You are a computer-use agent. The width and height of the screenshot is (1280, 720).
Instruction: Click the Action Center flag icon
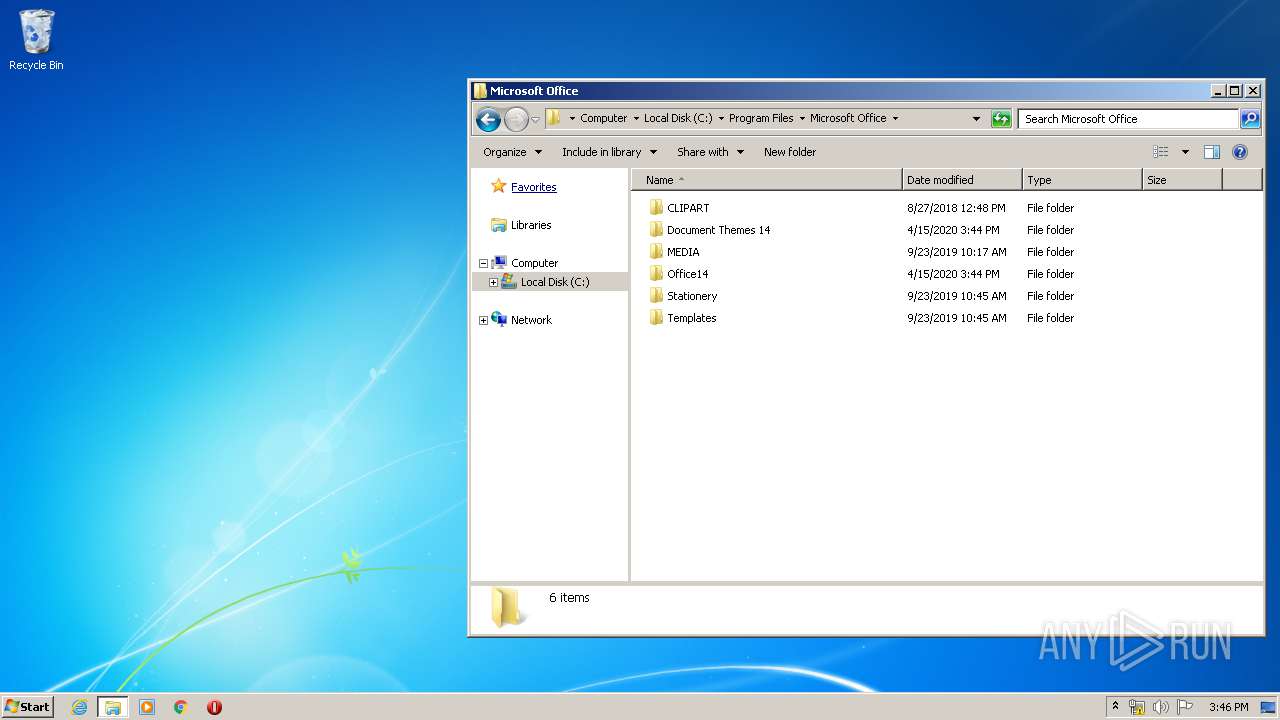[1186, 707]
